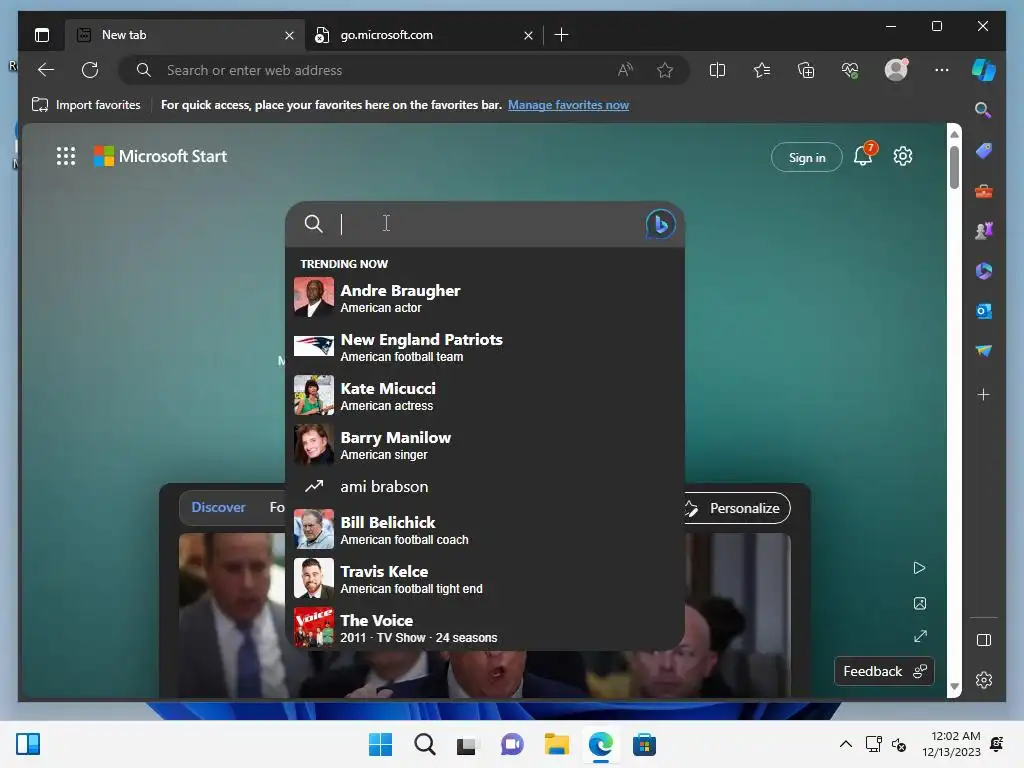Open sidebar Outlook icon
The image size is (1024, 768).
click(984, 312)
